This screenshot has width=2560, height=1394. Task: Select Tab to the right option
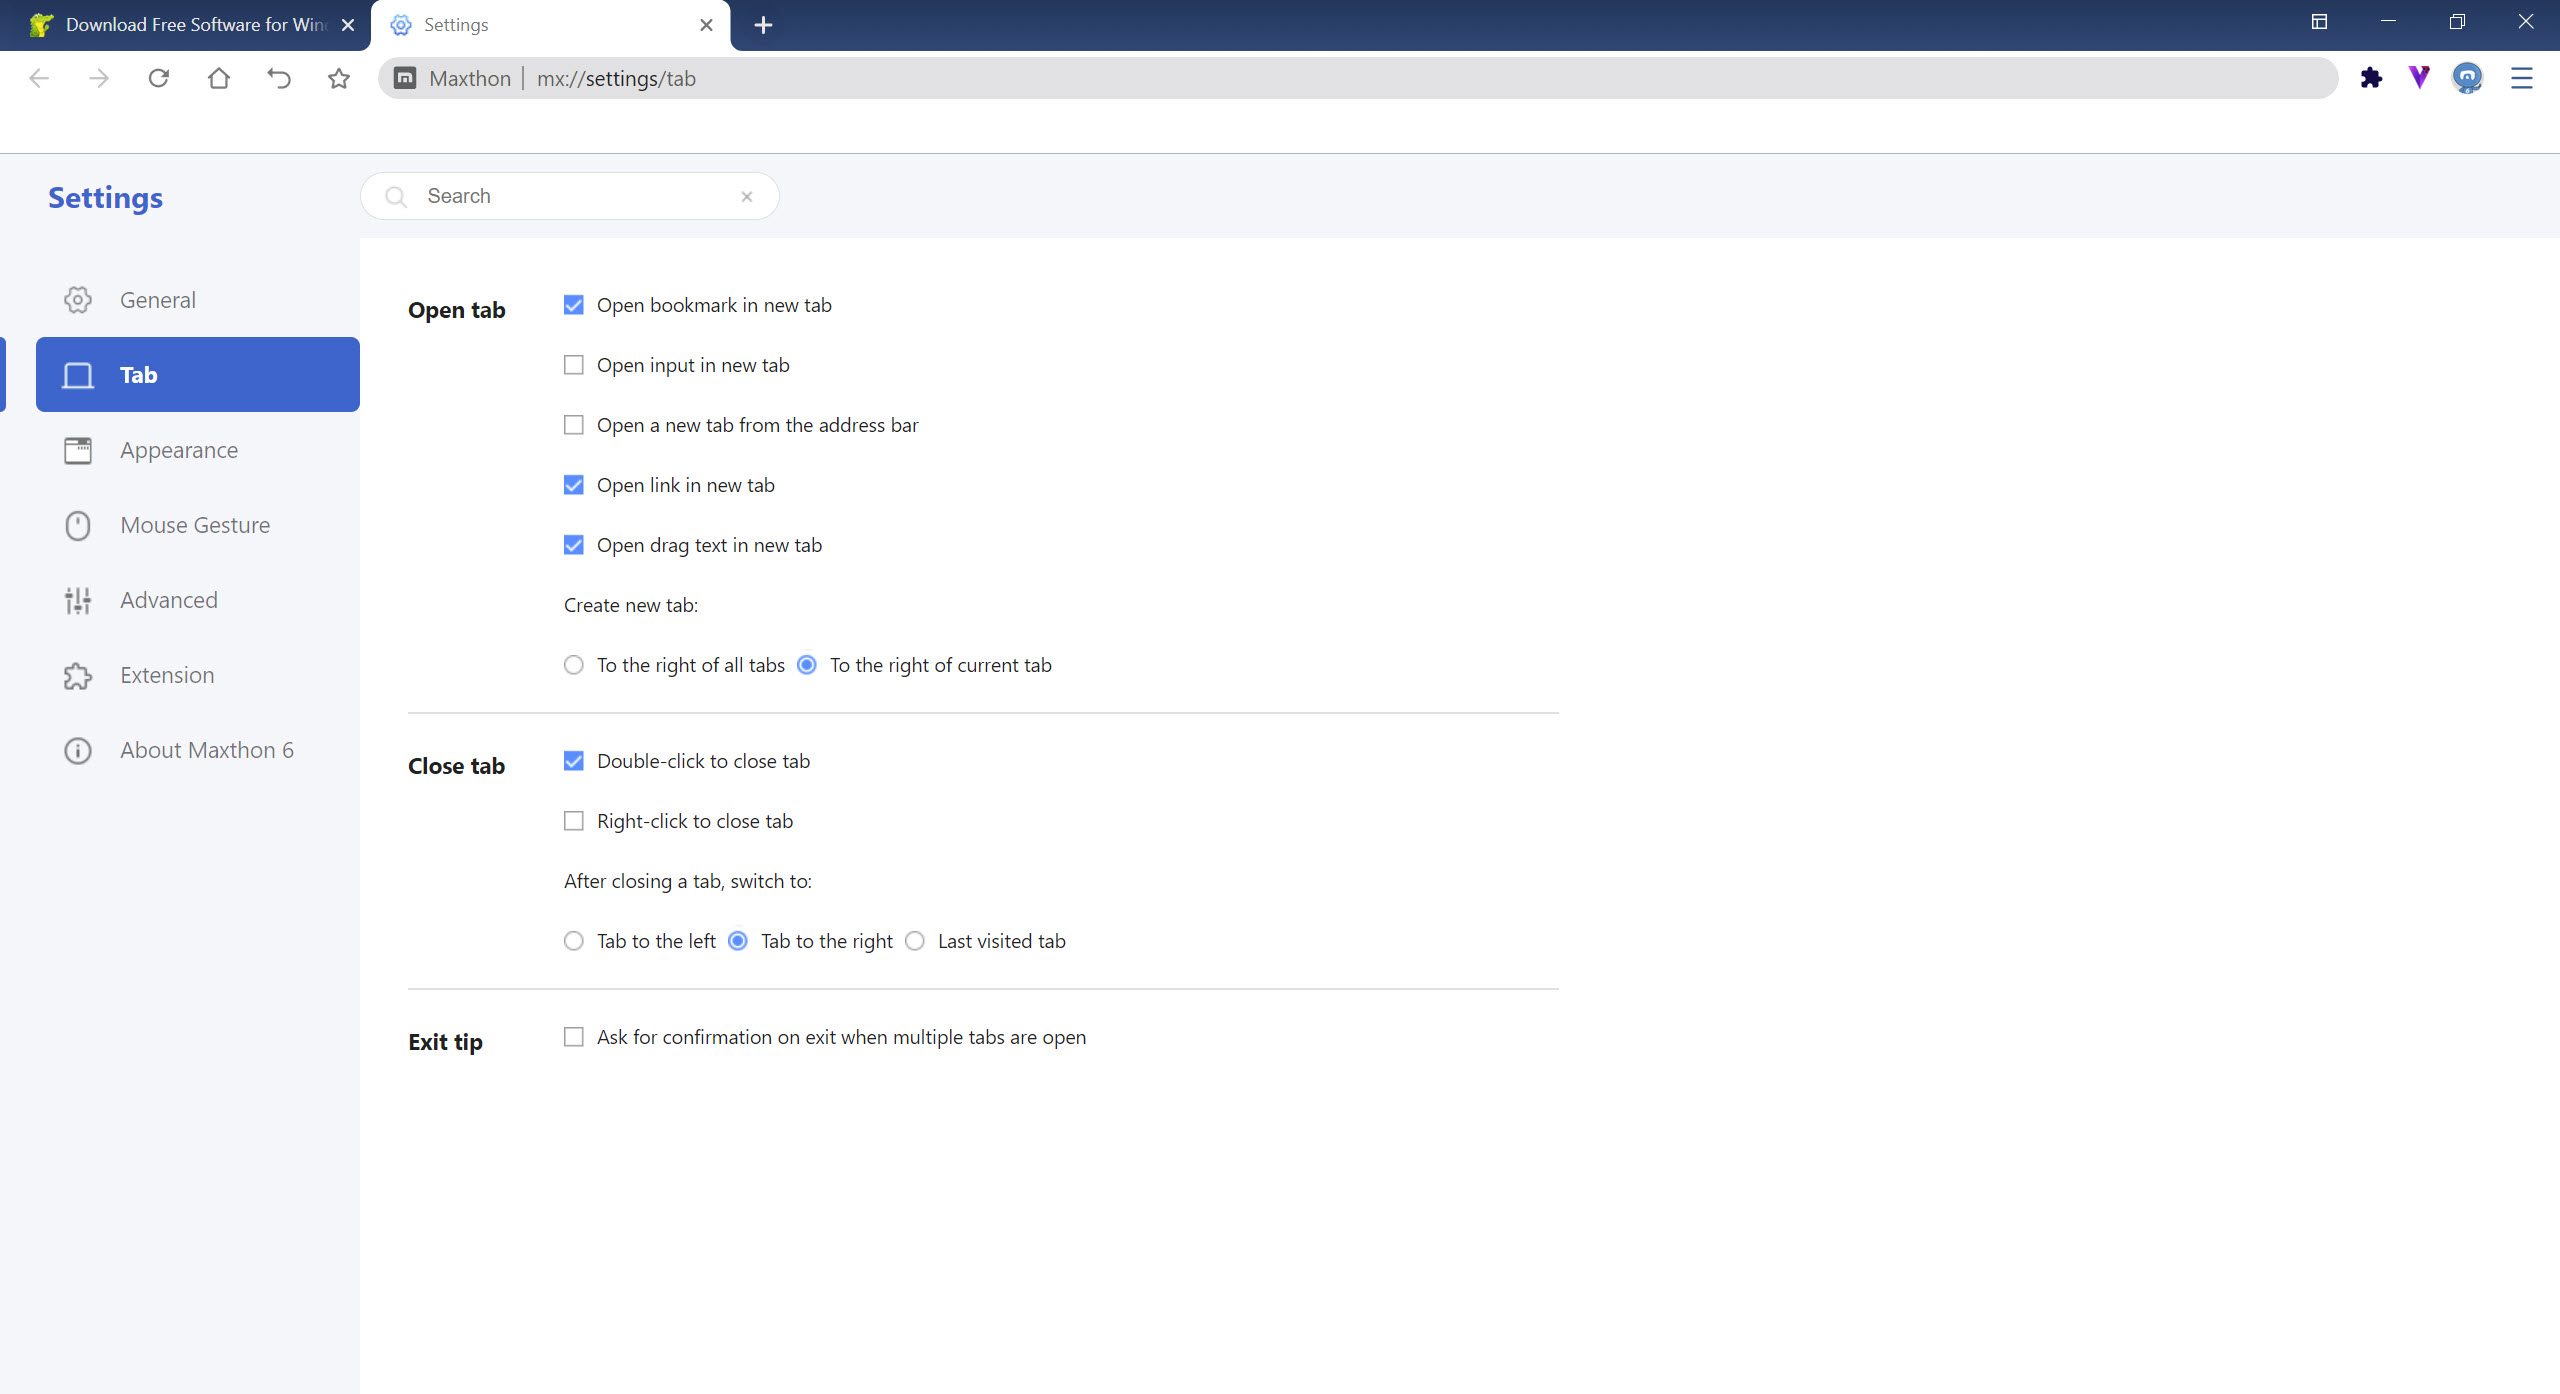click(x=738, y=941)
